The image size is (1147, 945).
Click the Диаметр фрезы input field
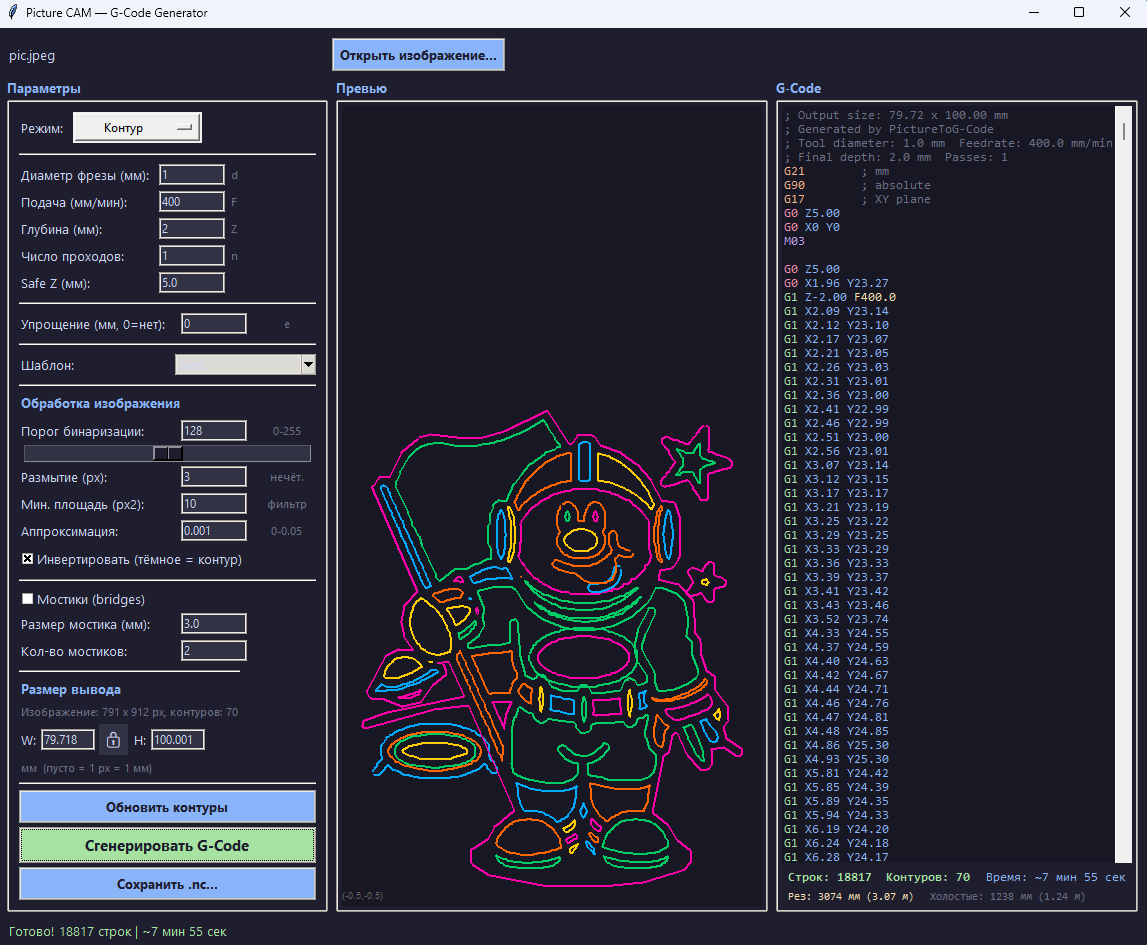[x=192, y=175]
